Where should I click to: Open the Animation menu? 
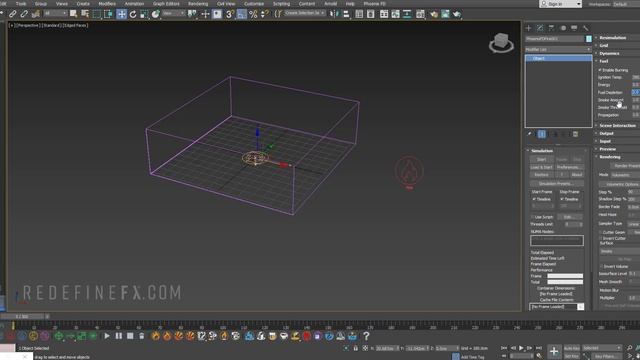(134, 4)
